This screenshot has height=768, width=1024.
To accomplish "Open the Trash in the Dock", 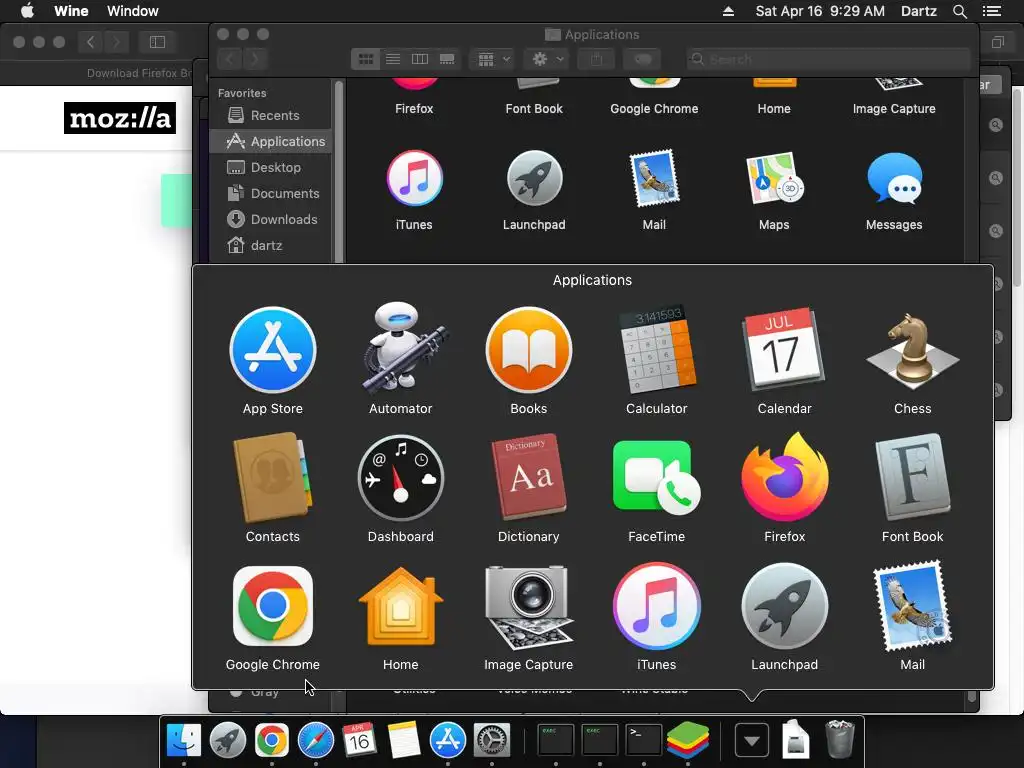I will coord(840,739).
